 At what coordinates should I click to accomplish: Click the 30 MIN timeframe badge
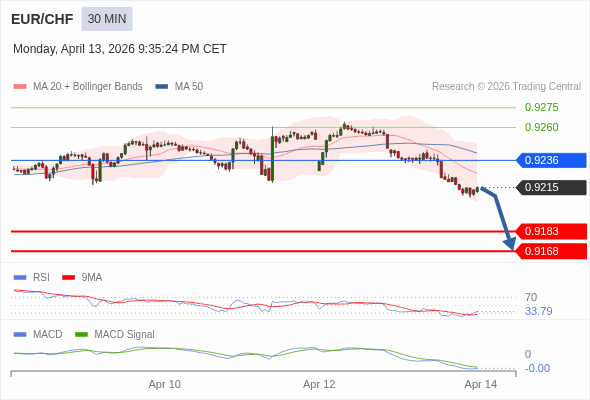[107, 19]
